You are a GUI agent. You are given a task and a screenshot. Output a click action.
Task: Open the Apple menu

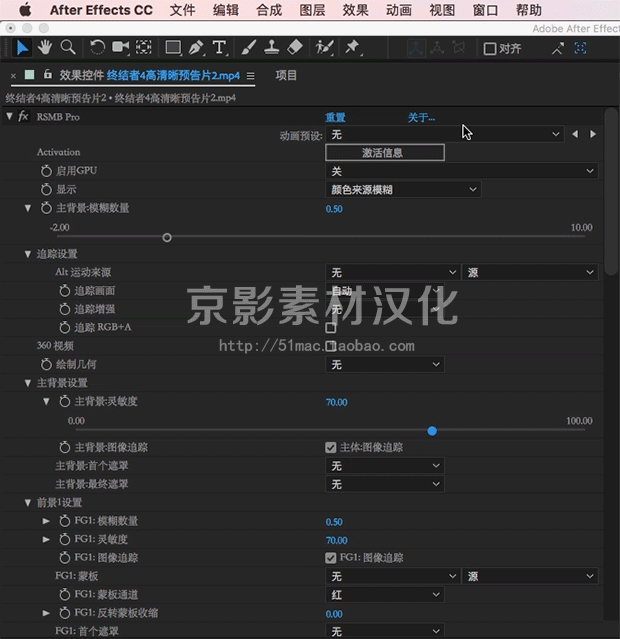click(25, 10)
